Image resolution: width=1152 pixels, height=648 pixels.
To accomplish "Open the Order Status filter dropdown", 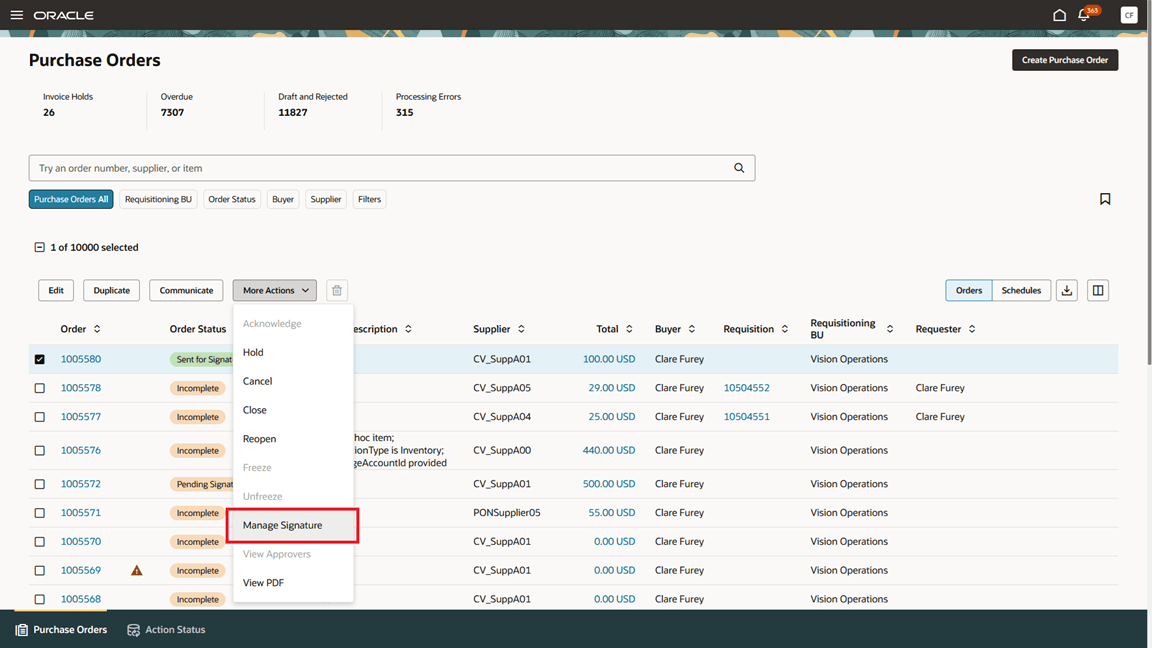I will 231,198.
